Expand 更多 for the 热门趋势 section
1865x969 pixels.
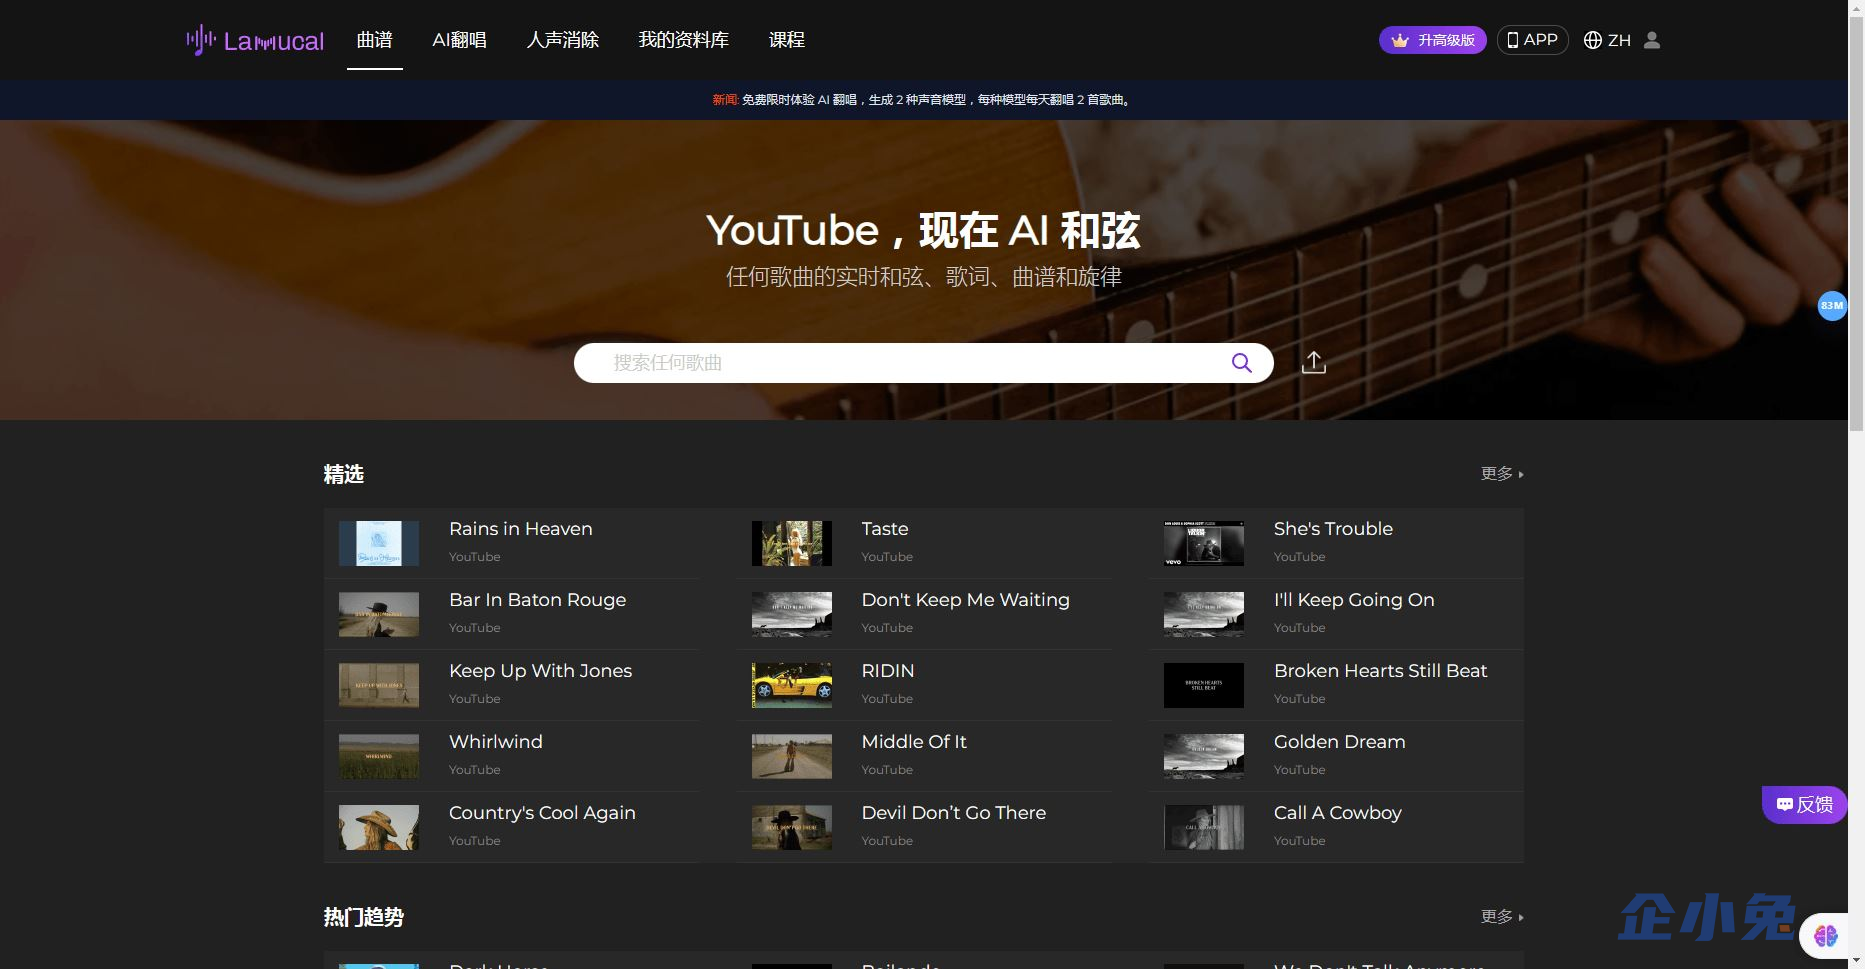click(1501, 917)
